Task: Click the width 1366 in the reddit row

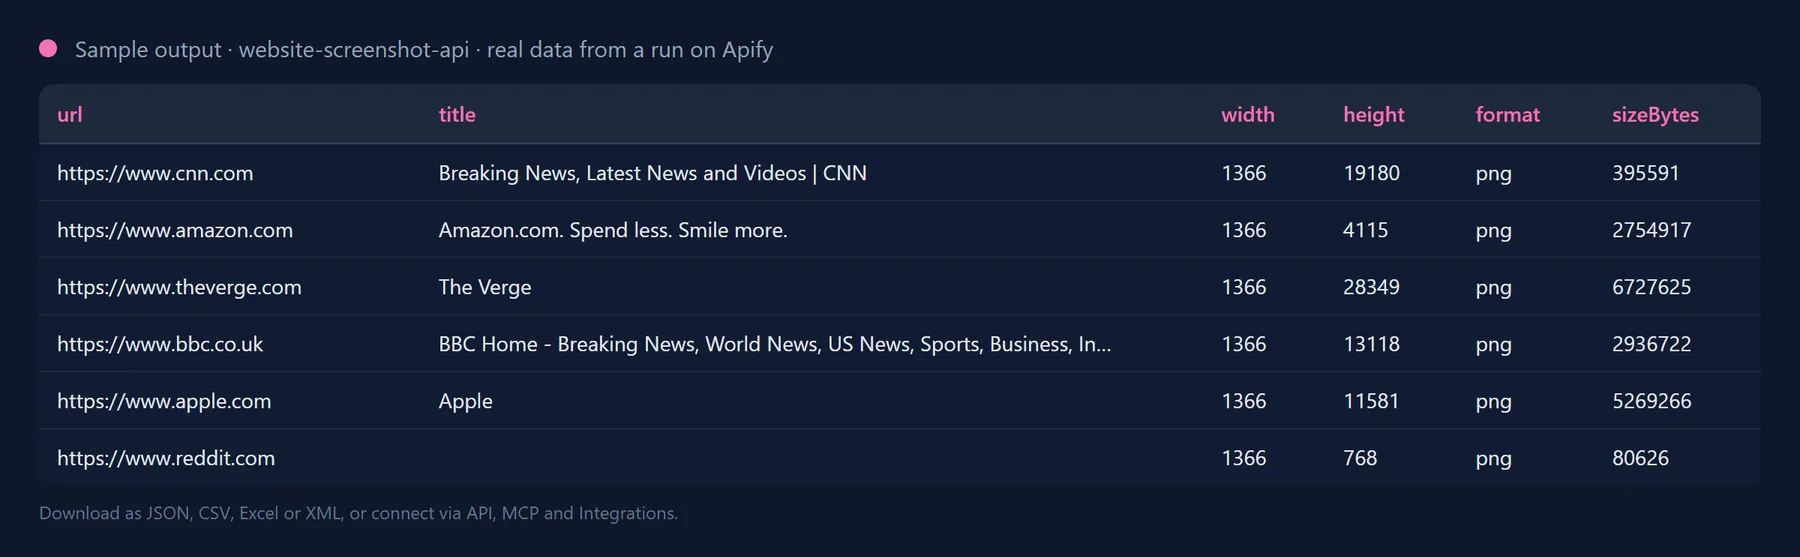Action: (x=1244, y=458)
